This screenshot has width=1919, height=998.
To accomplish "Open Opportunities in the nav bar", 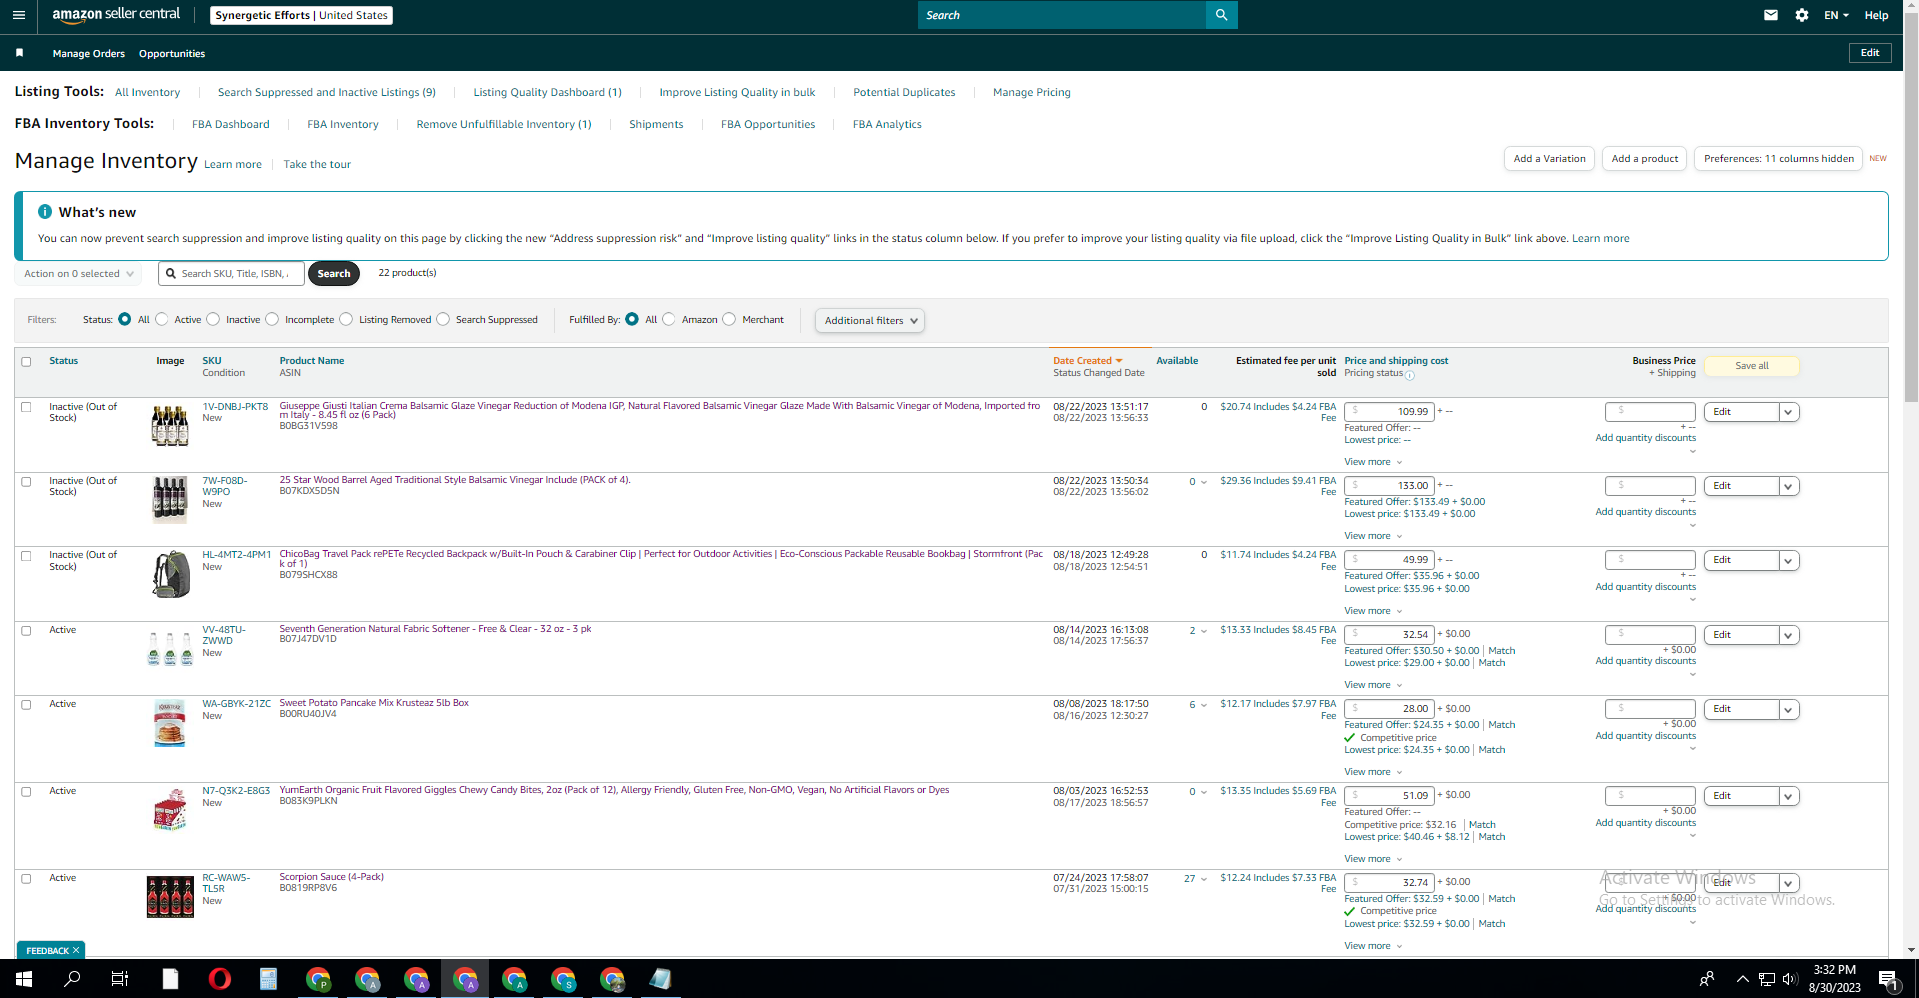I will pyautogui.click(x=172, y=53).
